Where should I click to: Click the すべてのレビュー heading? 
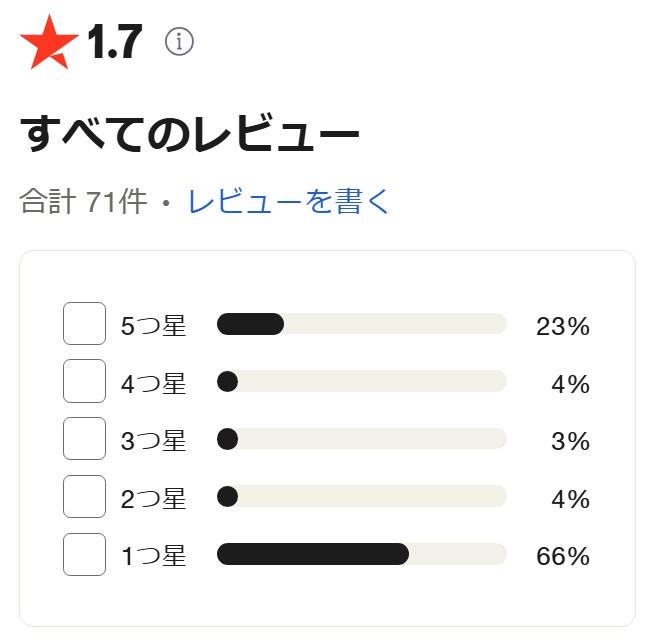[190, 133]
